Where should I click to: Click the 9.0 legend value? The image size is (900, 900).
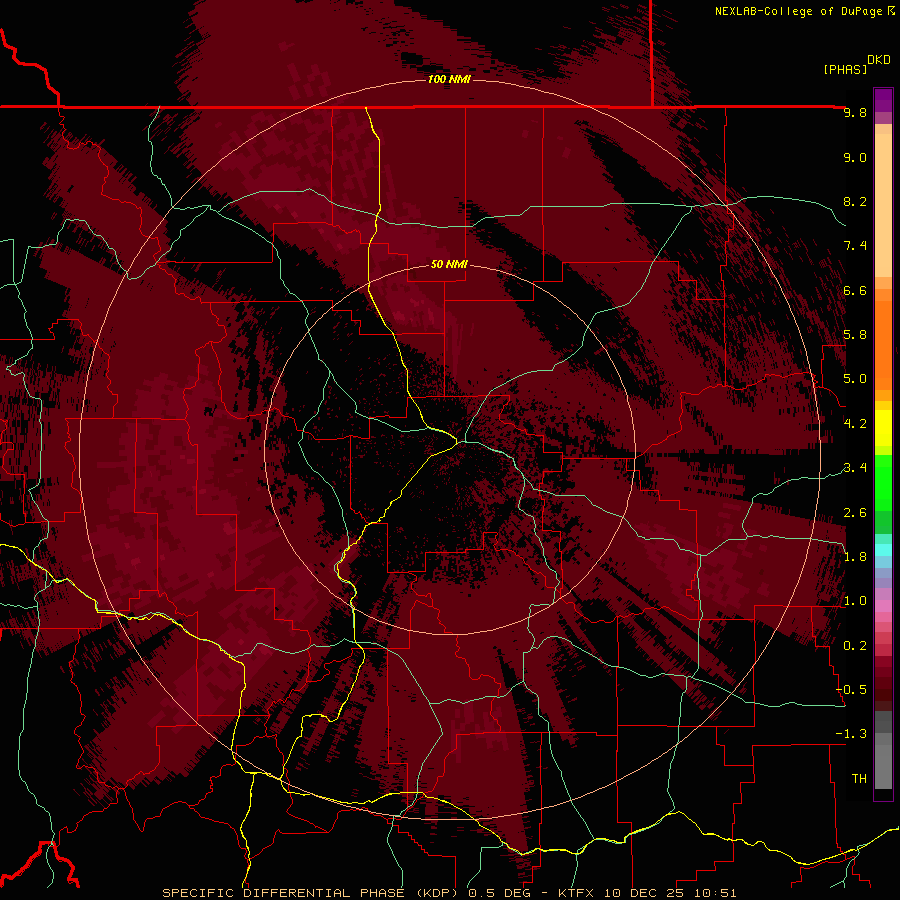855,157
